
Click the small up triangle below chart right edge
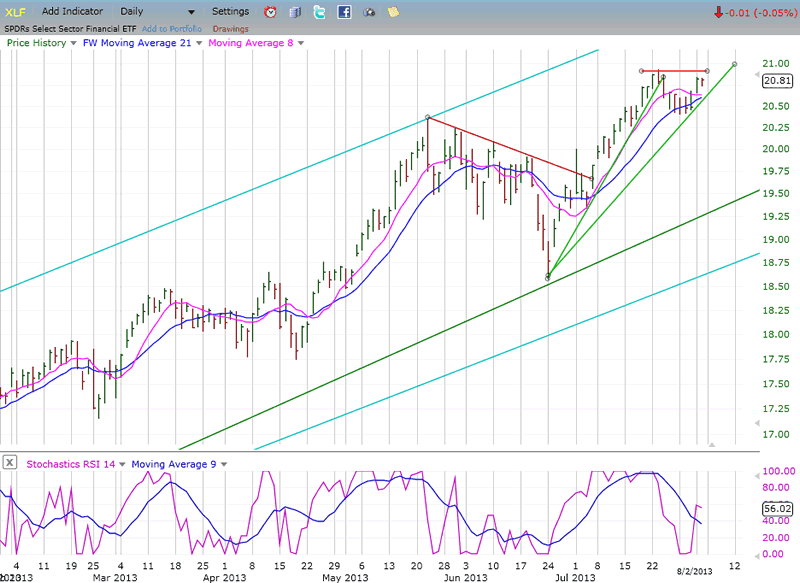pos(712,445)
